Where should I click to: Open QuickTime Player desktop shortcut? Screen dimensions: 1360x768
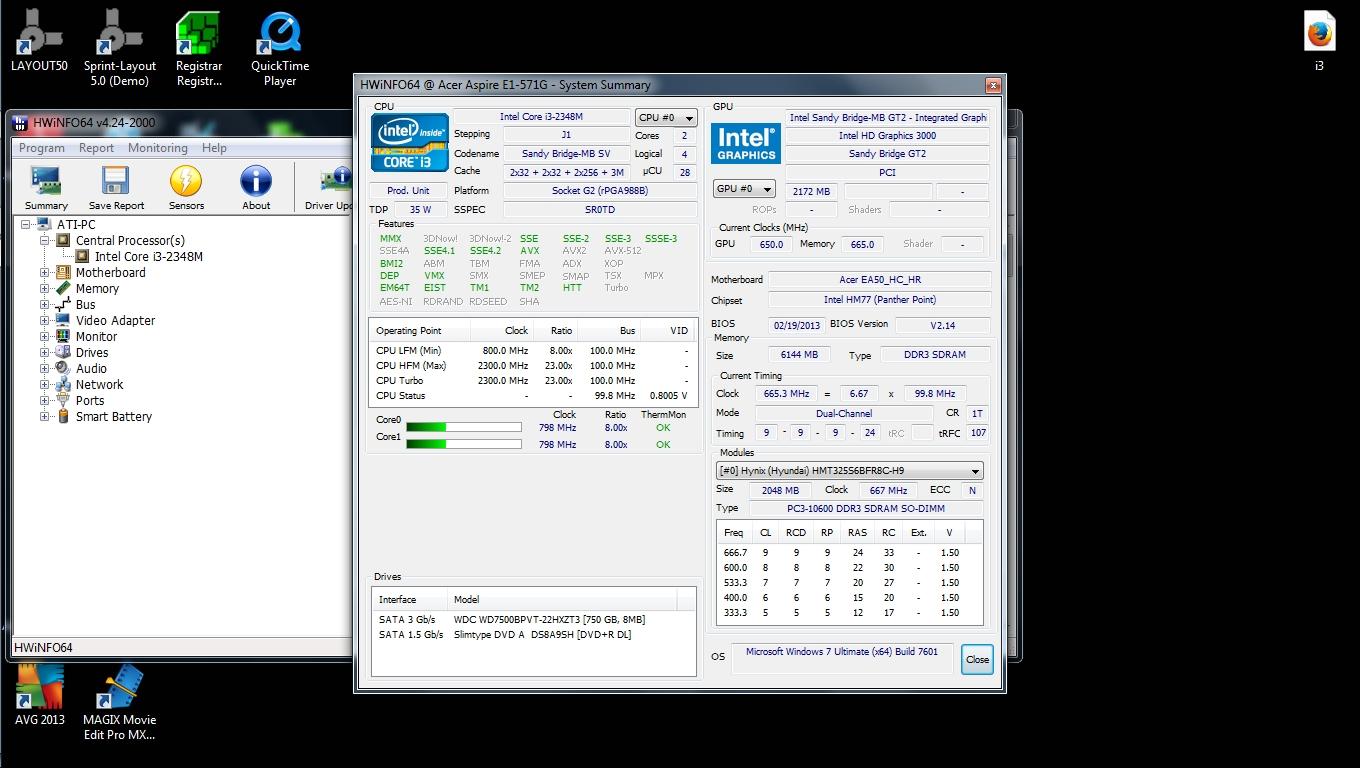pos(280,47)
